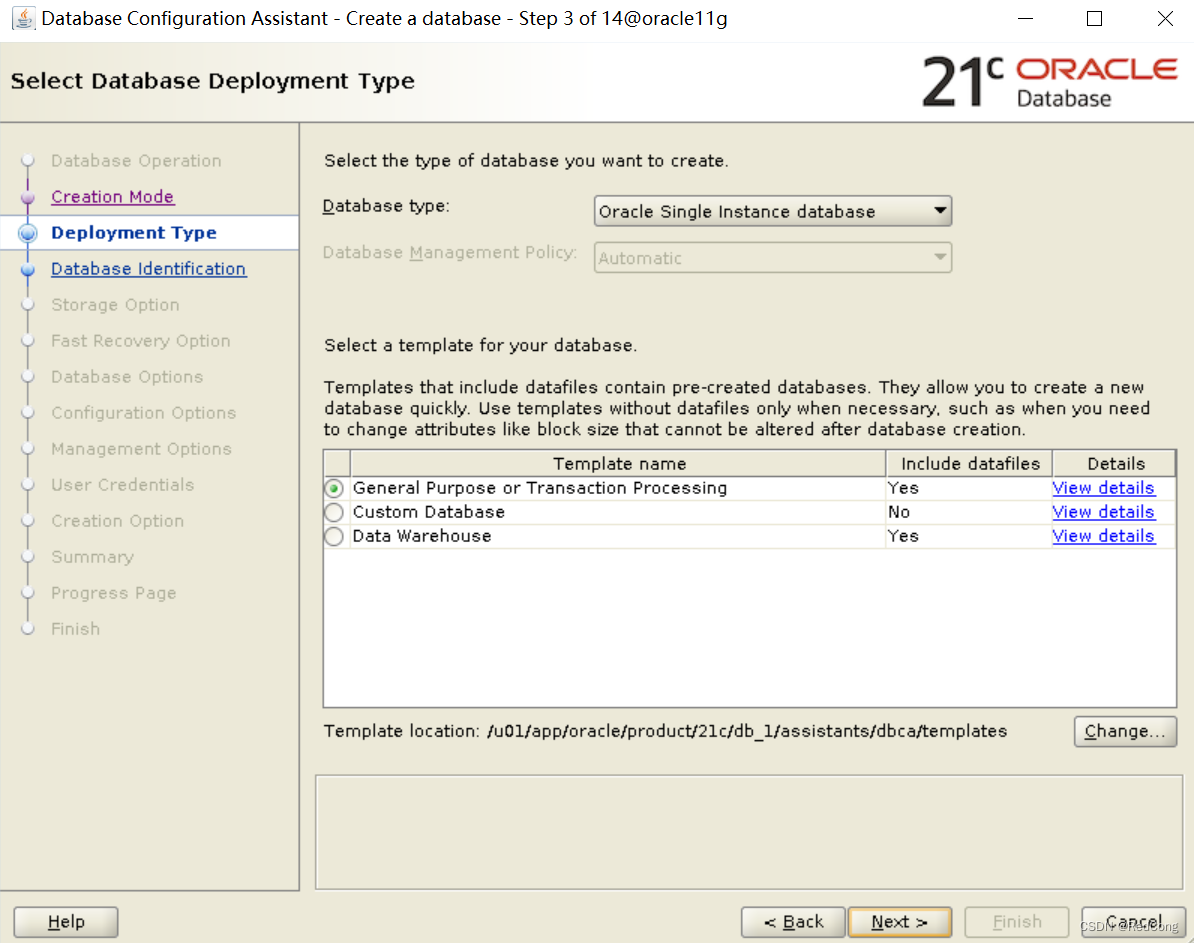The width and height of the screenshot is (1194, 943).
Task: Select the Deployment Type step
Action: (134, 232)
